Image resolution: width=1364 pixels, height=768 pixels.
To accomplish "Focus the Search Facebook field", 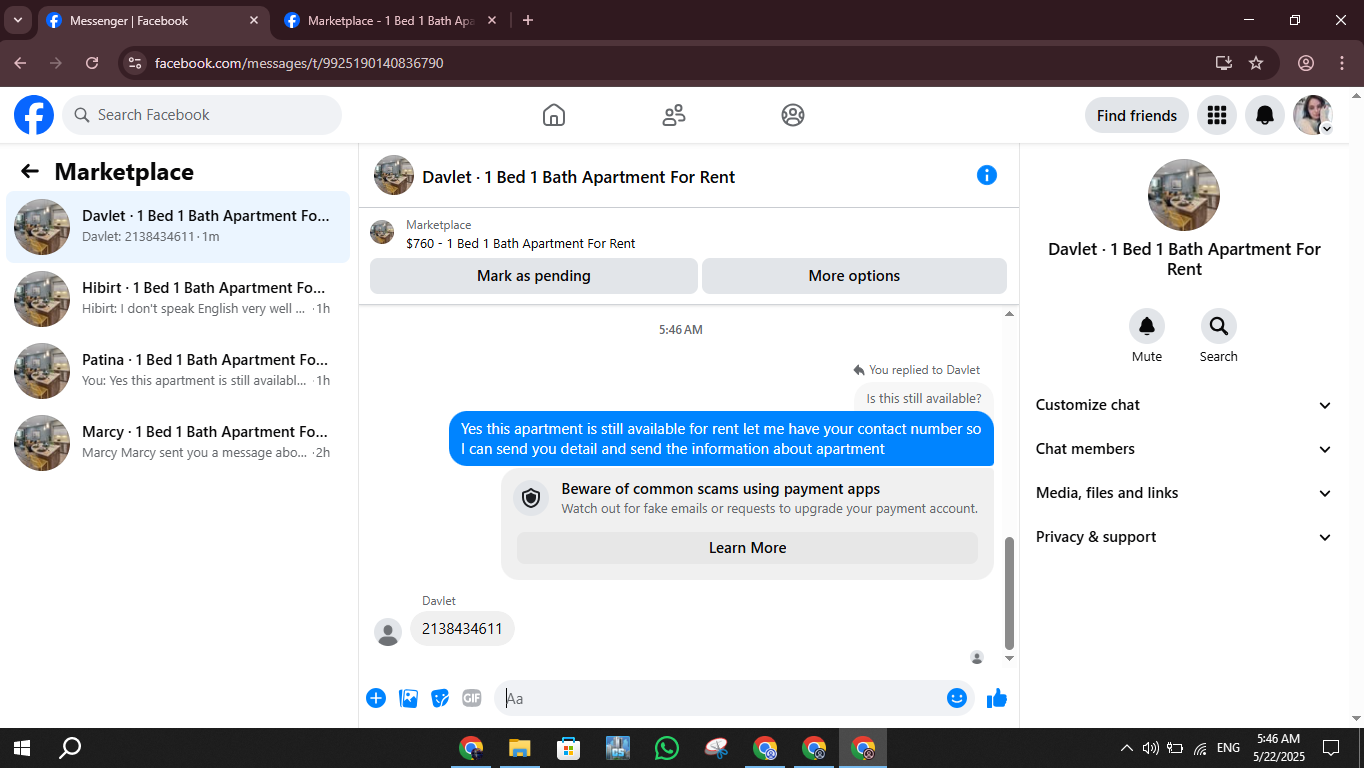I will (202, 115).
